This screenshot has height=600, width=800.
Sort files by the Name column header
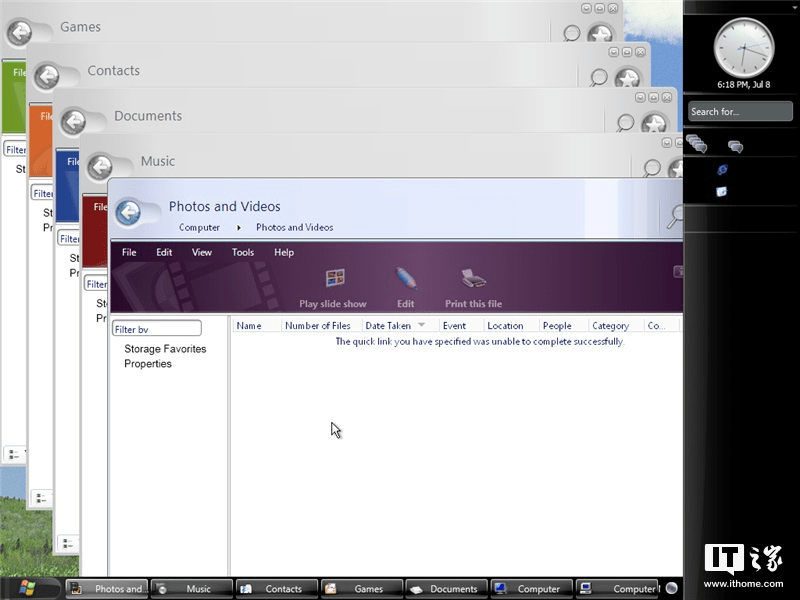(x=249, y=325)
